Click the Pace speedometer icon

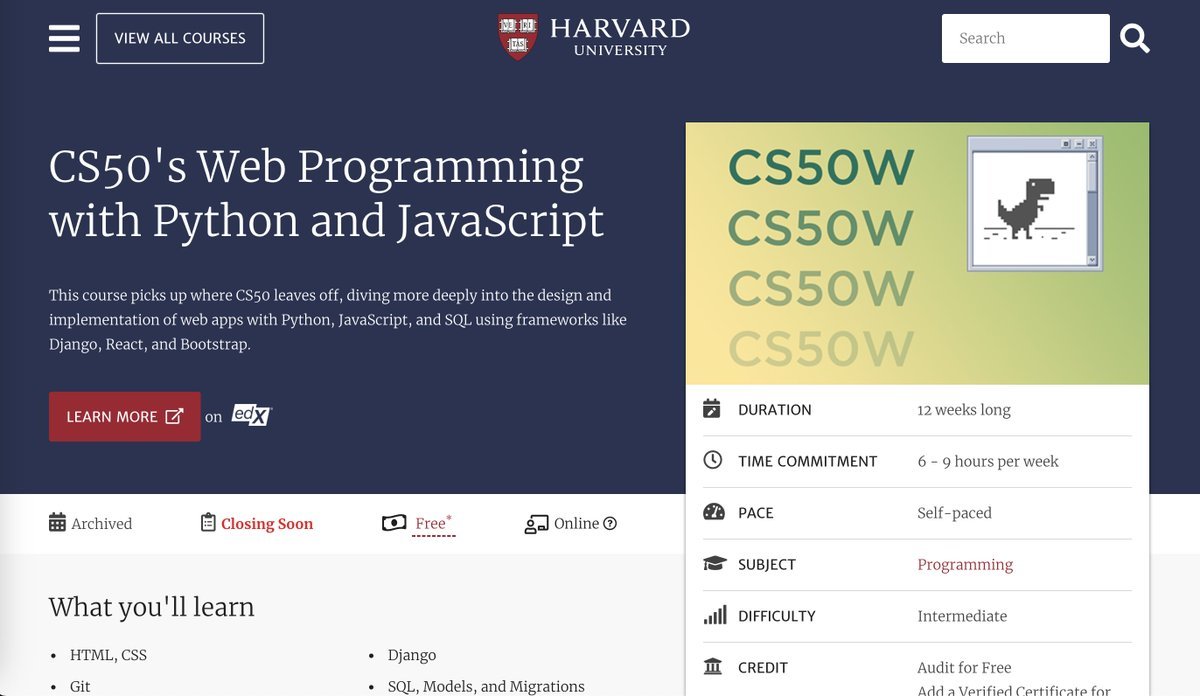coord(713,512)
